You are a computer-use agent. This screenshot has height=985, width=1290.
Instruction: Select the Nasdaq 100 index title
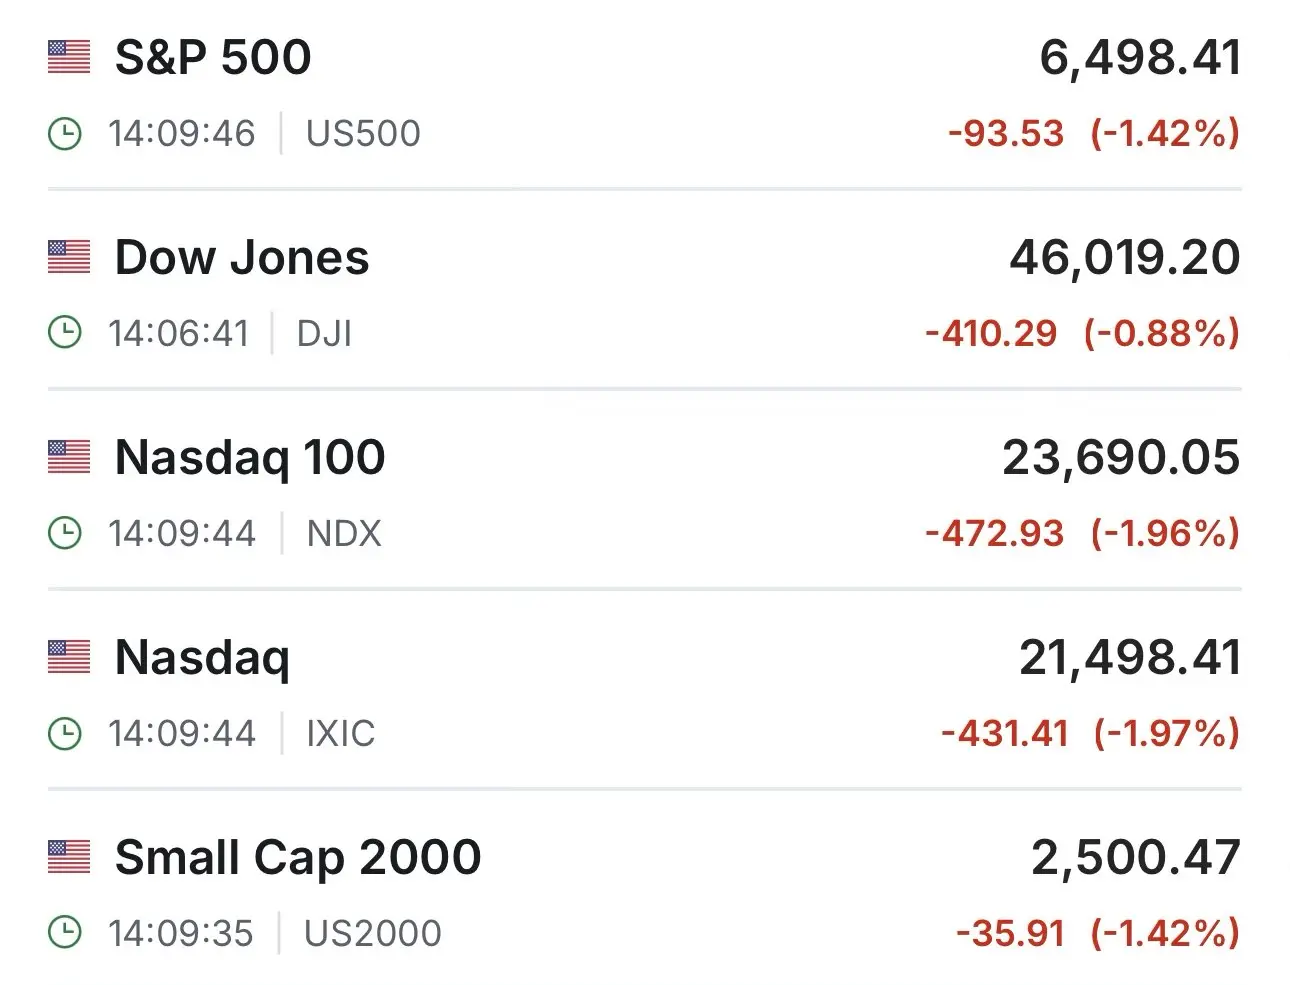pos(250,457)
